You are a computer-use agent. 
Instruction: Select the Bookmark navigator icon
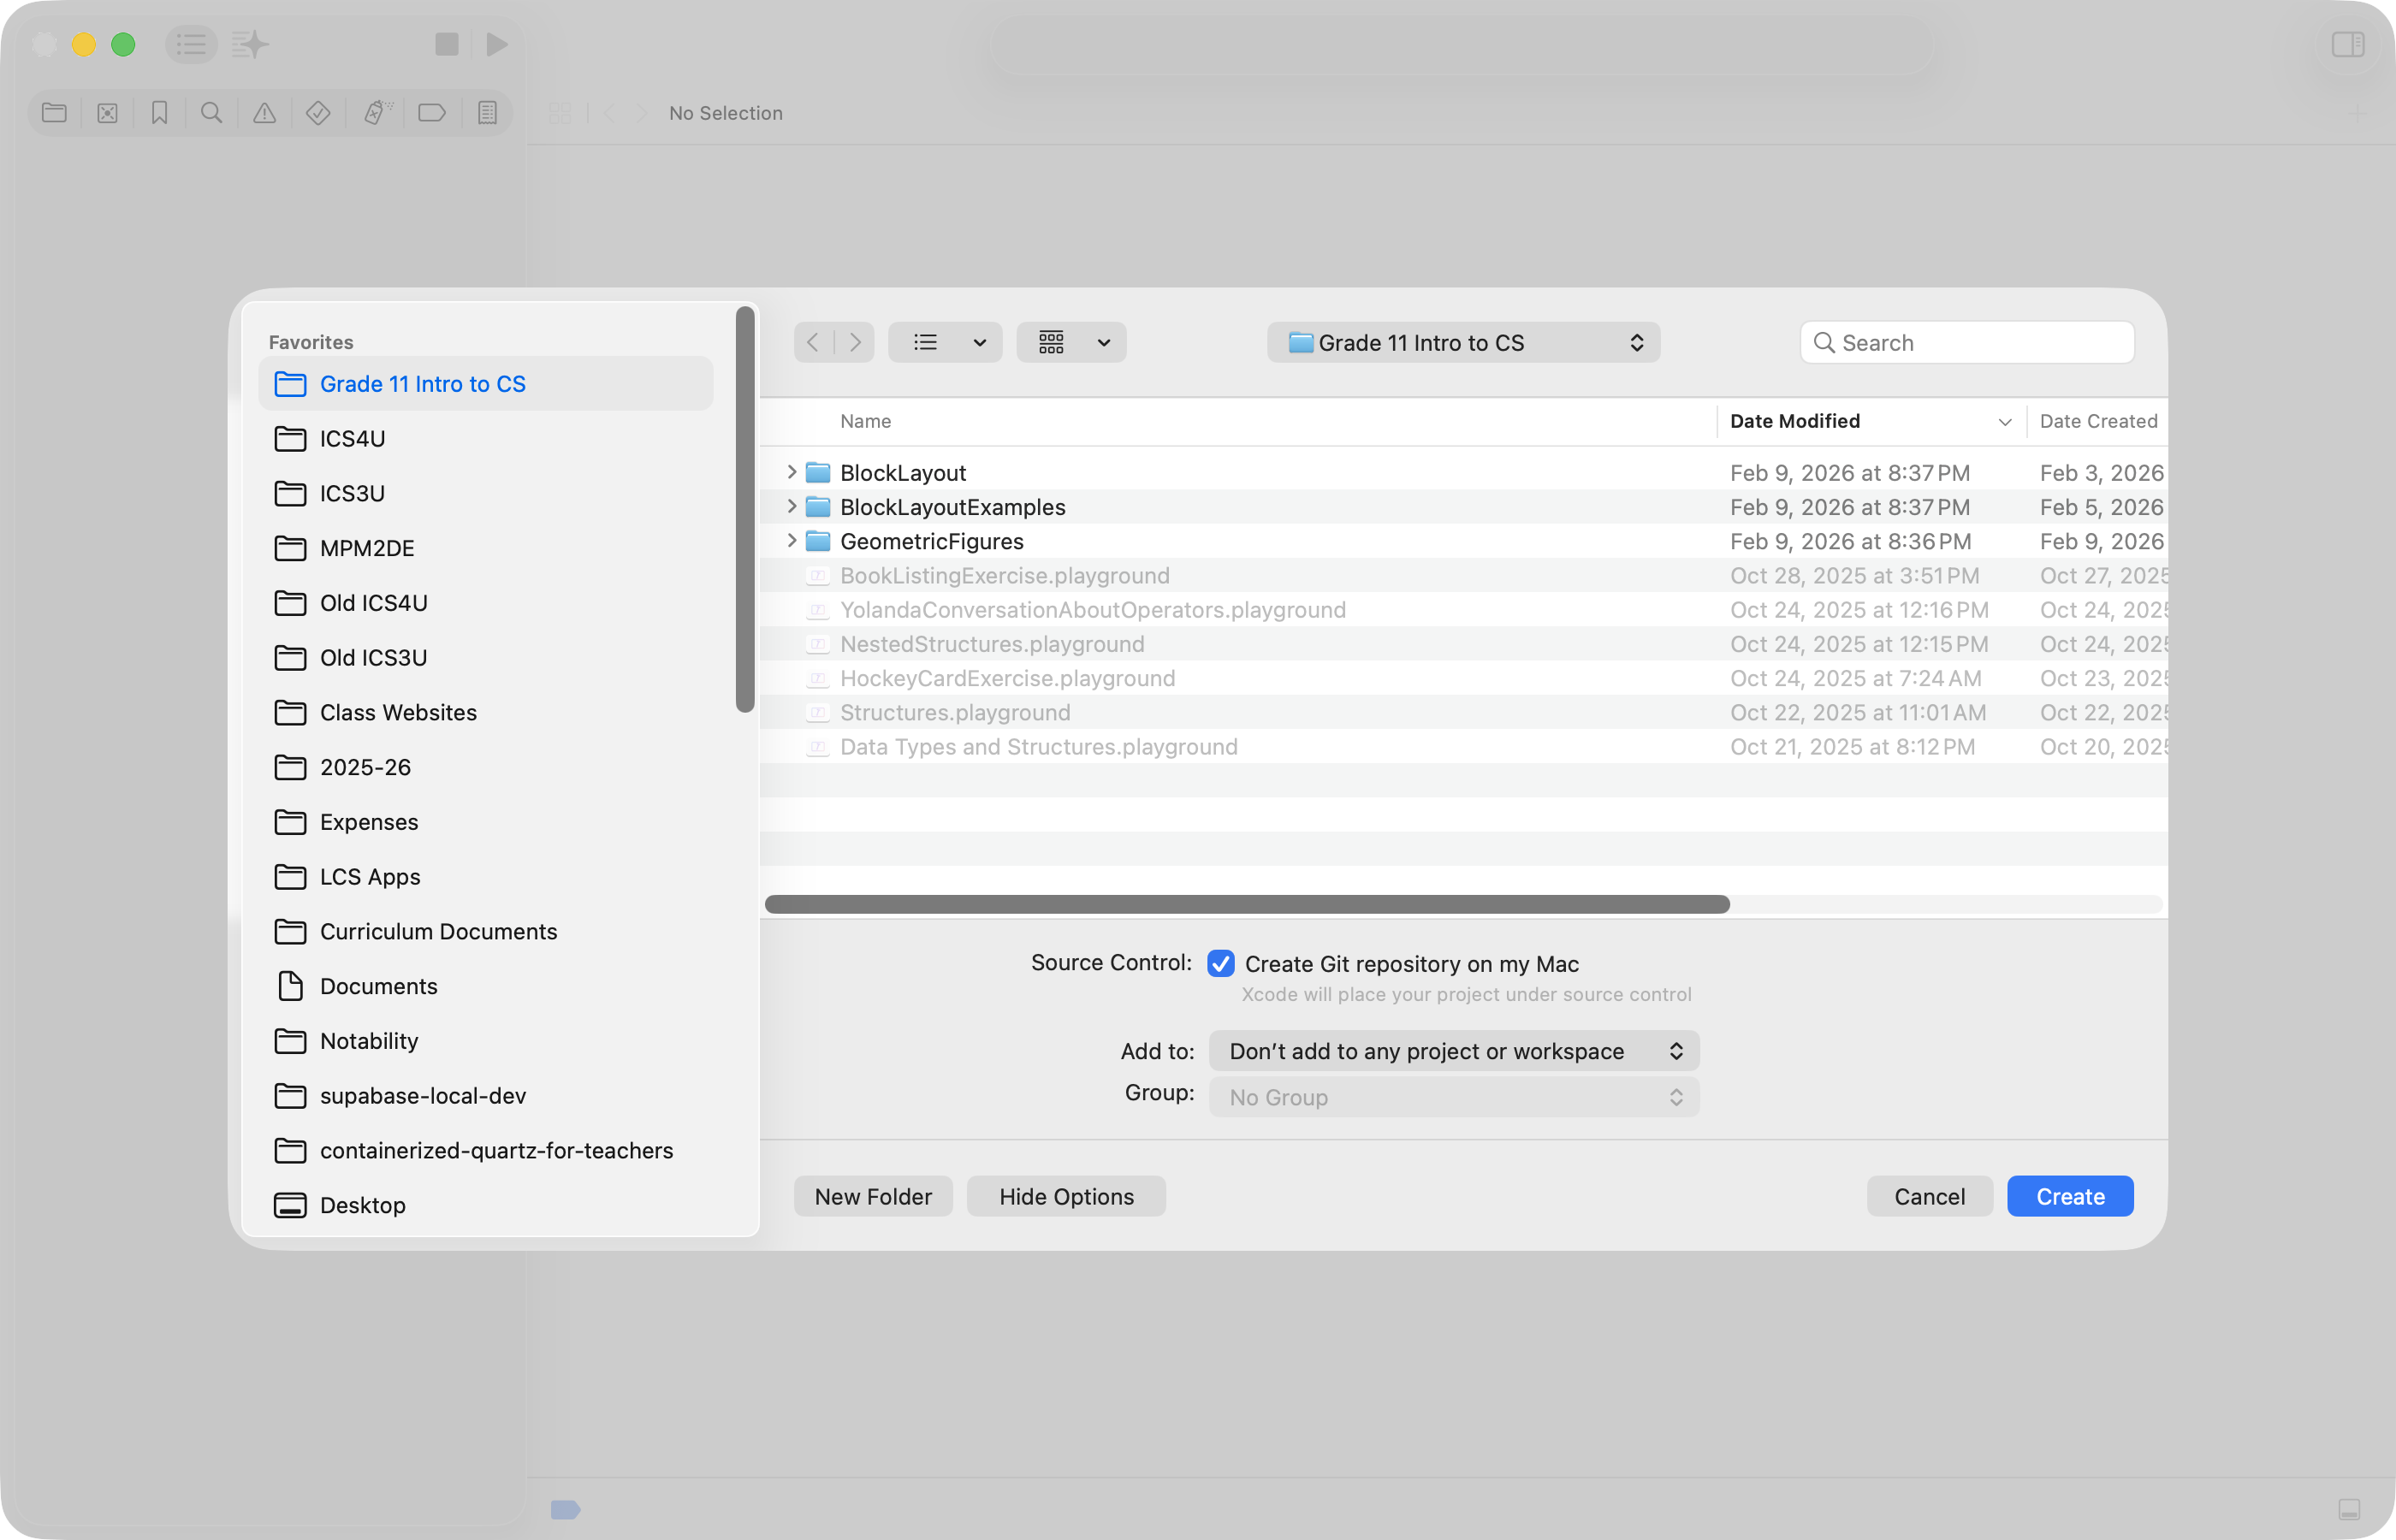159,113
